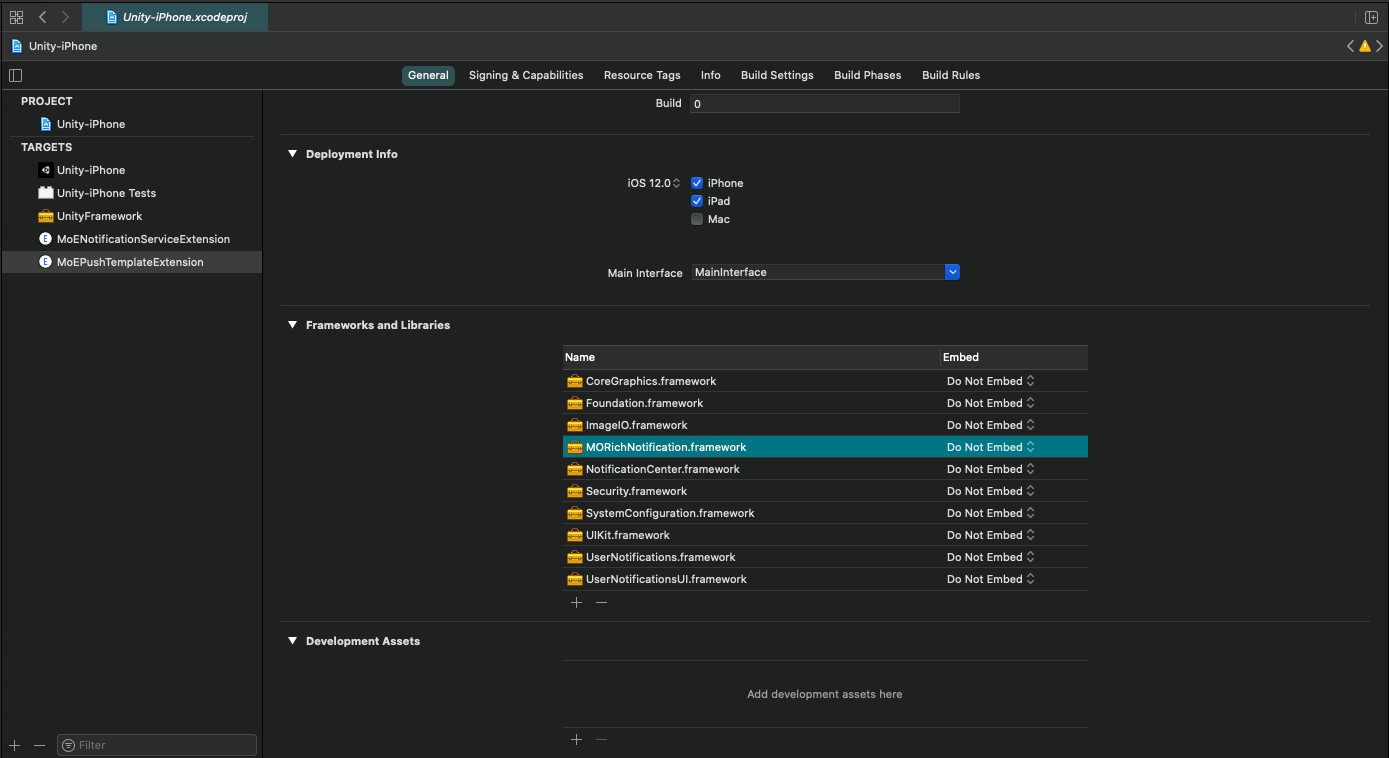Remove selected framework with minus button
Image resolution: width=1389 pixels, height=758 pixels.
[x=601, y=602]
